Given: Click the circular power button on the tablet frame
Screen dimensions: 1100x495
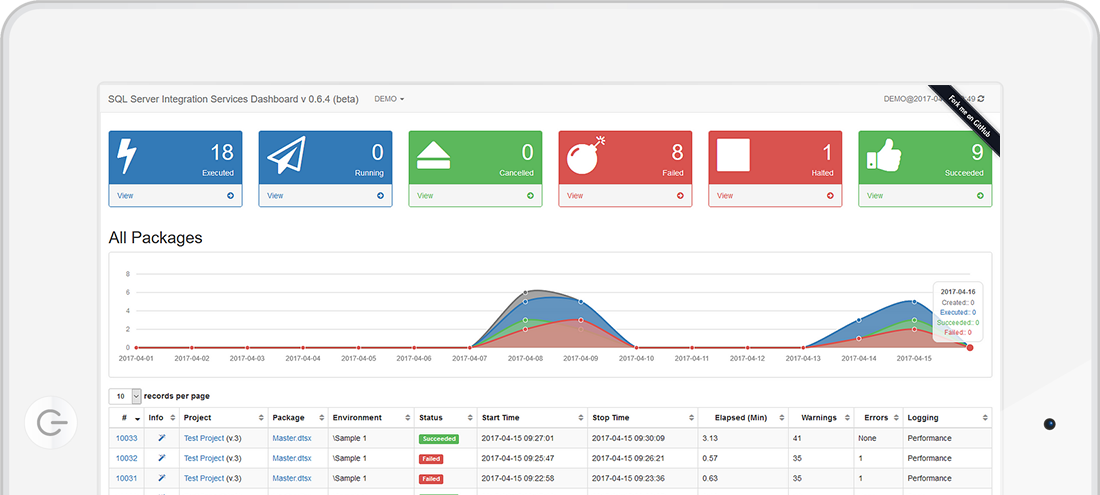Looking at the screenshot, I should click(x=51, y=423).
